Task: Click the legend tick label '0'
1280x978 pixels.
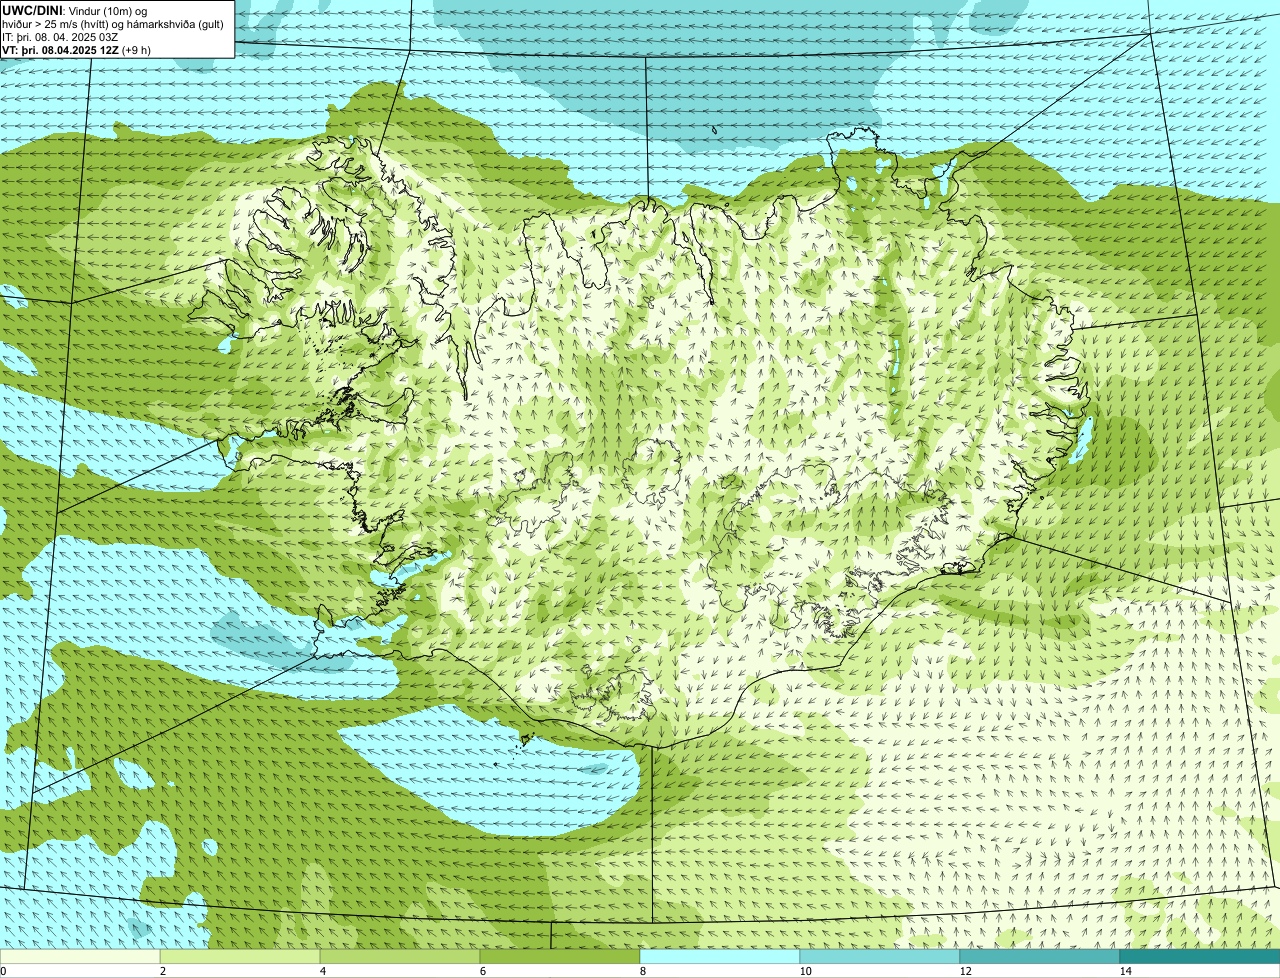Action: tap(4, 971)
